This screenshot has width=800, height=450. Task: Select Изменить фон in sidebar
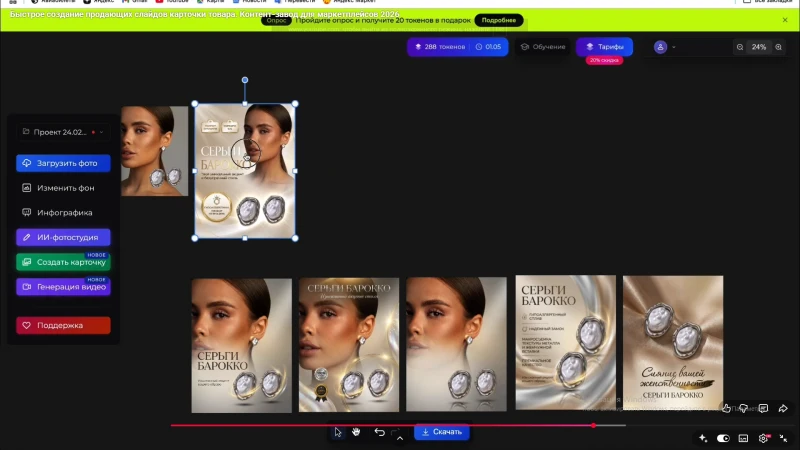63,188
